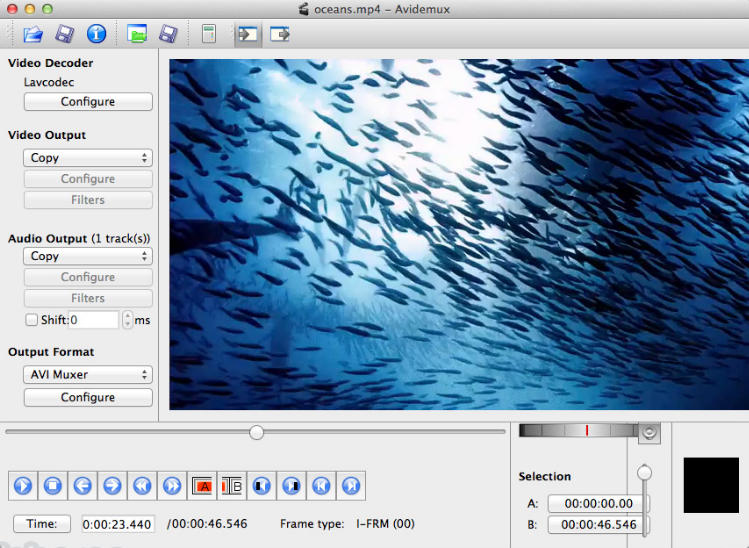Open the AVI Muxer format dropdown
This screenshot has height=548, width=749.
[x=88, y=375]
